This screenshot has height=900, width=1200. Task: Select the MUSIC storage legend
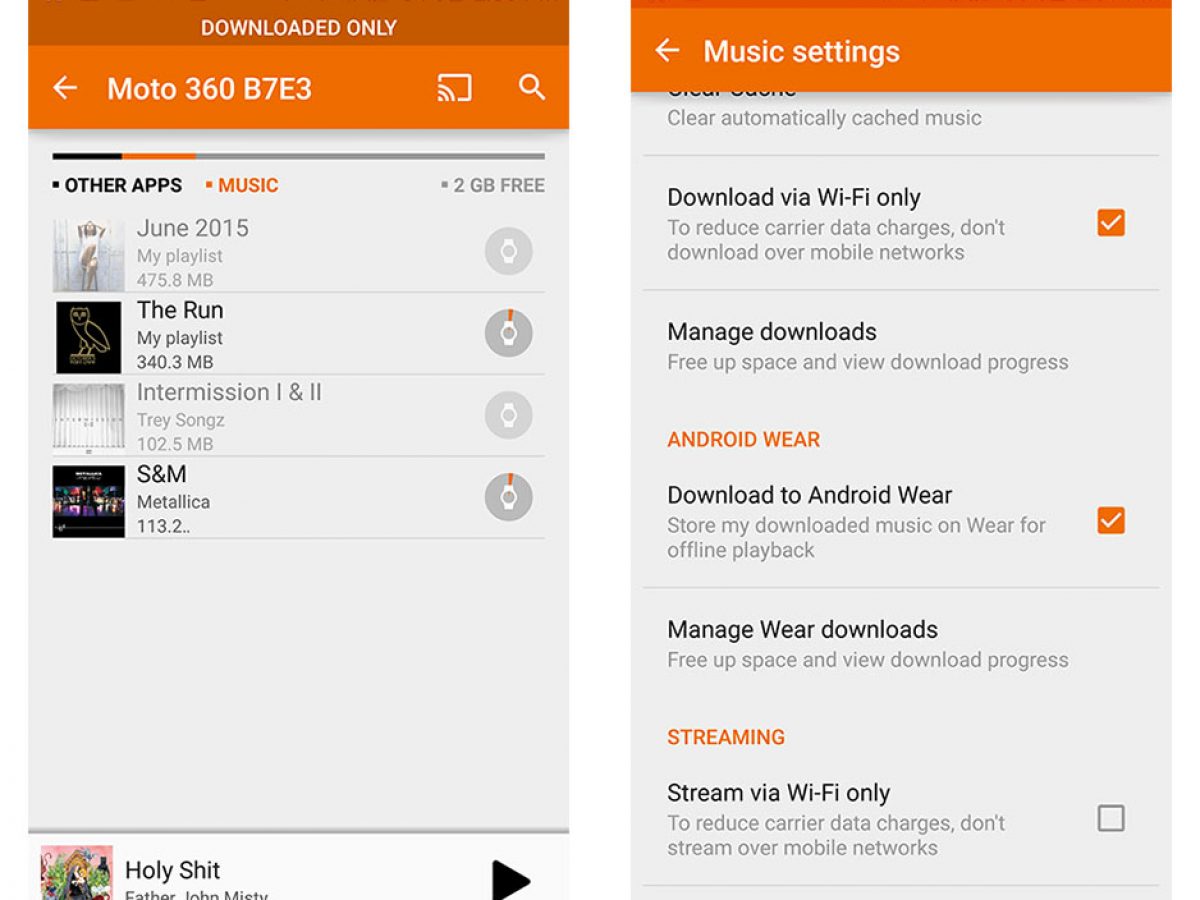click(242, 185)
